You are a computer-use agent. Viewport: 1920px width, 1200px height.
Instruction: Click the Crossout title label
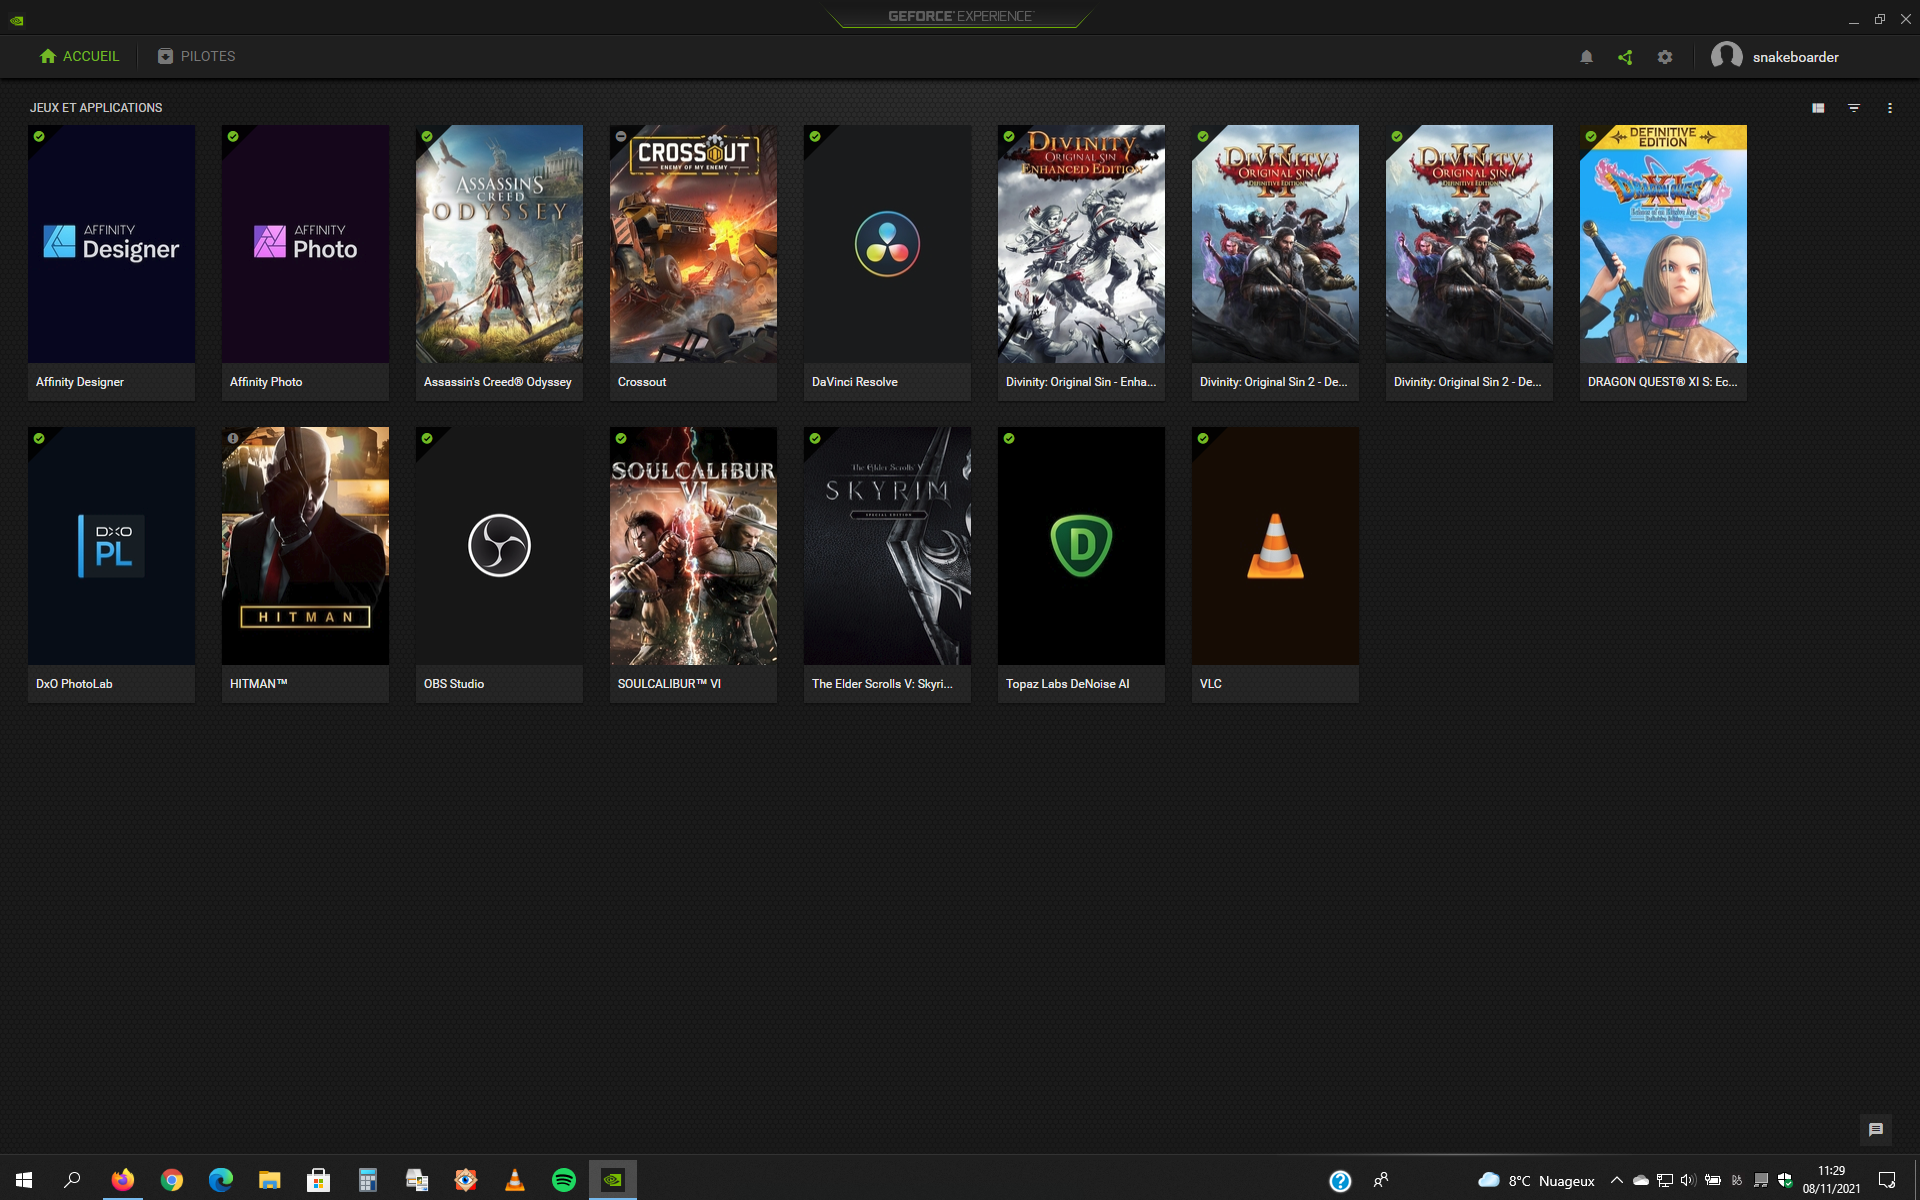(642, 382)
